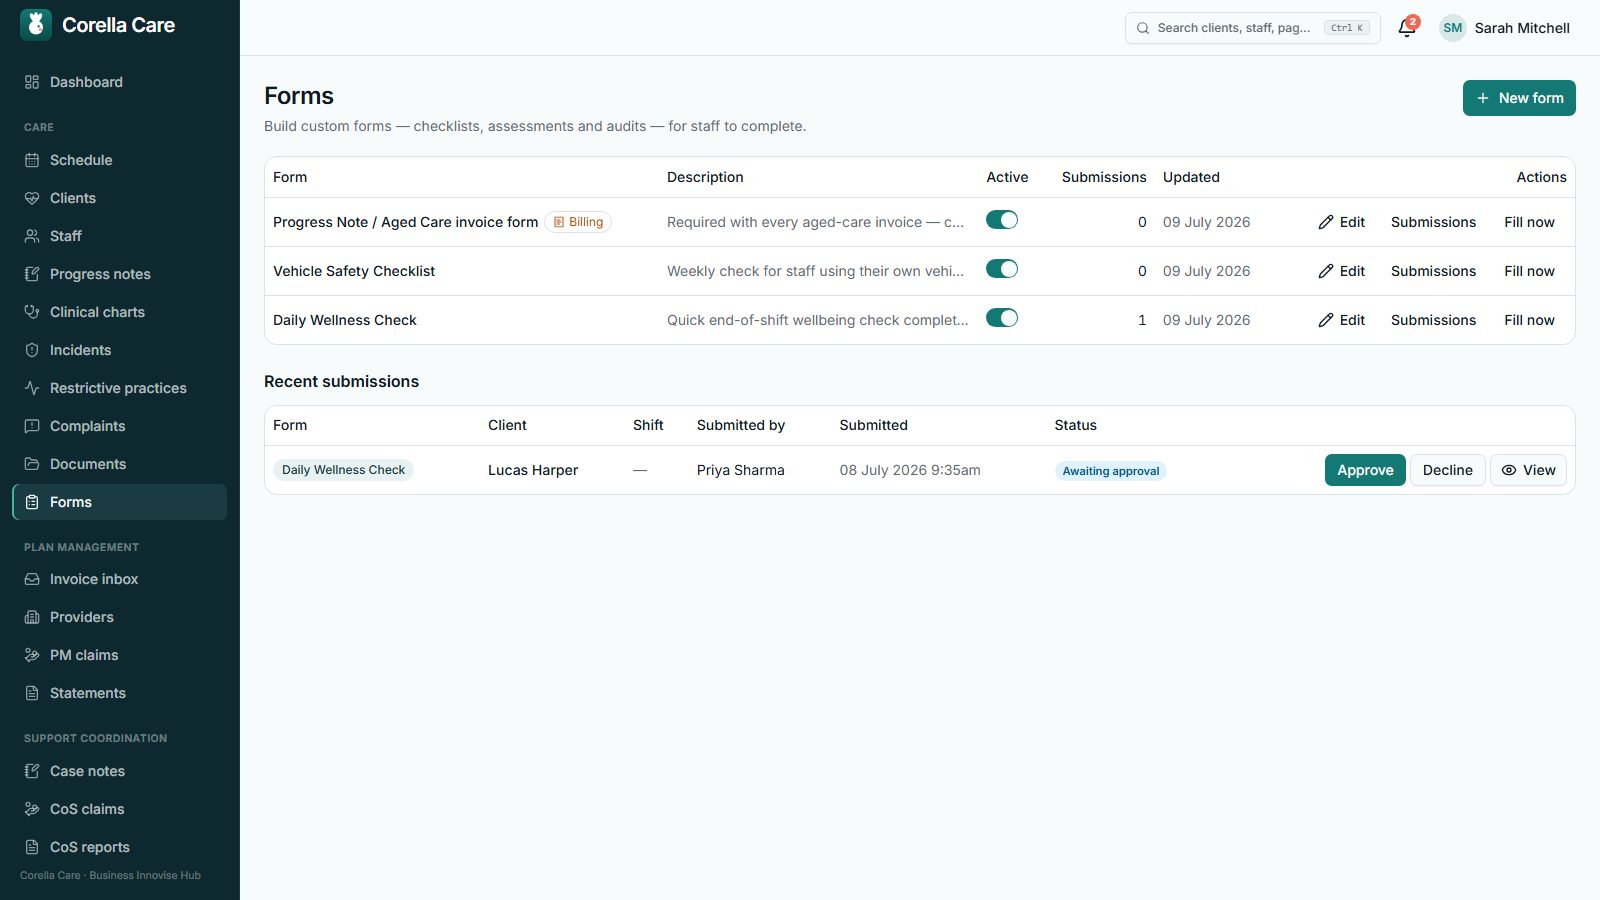Focus the search clients and staff field
Screen dimensions: 1600x900
tap(1252, 28)
